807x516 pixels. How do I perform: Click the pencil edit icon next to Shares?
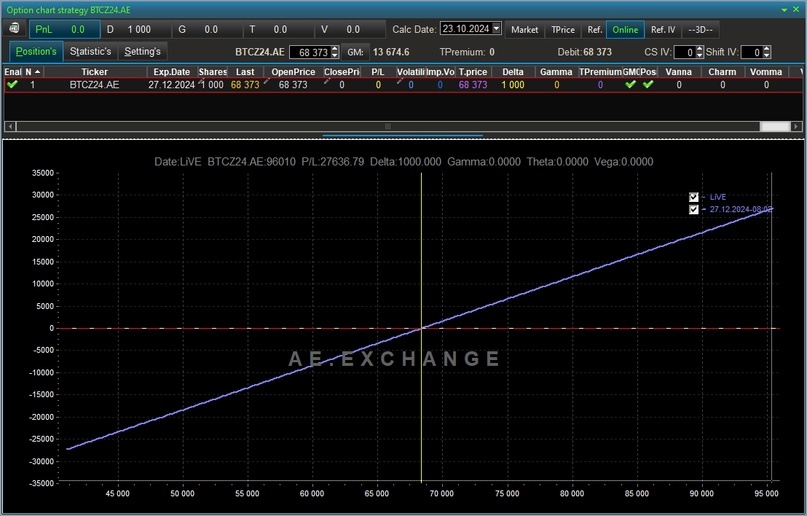(x=202, y=80)
